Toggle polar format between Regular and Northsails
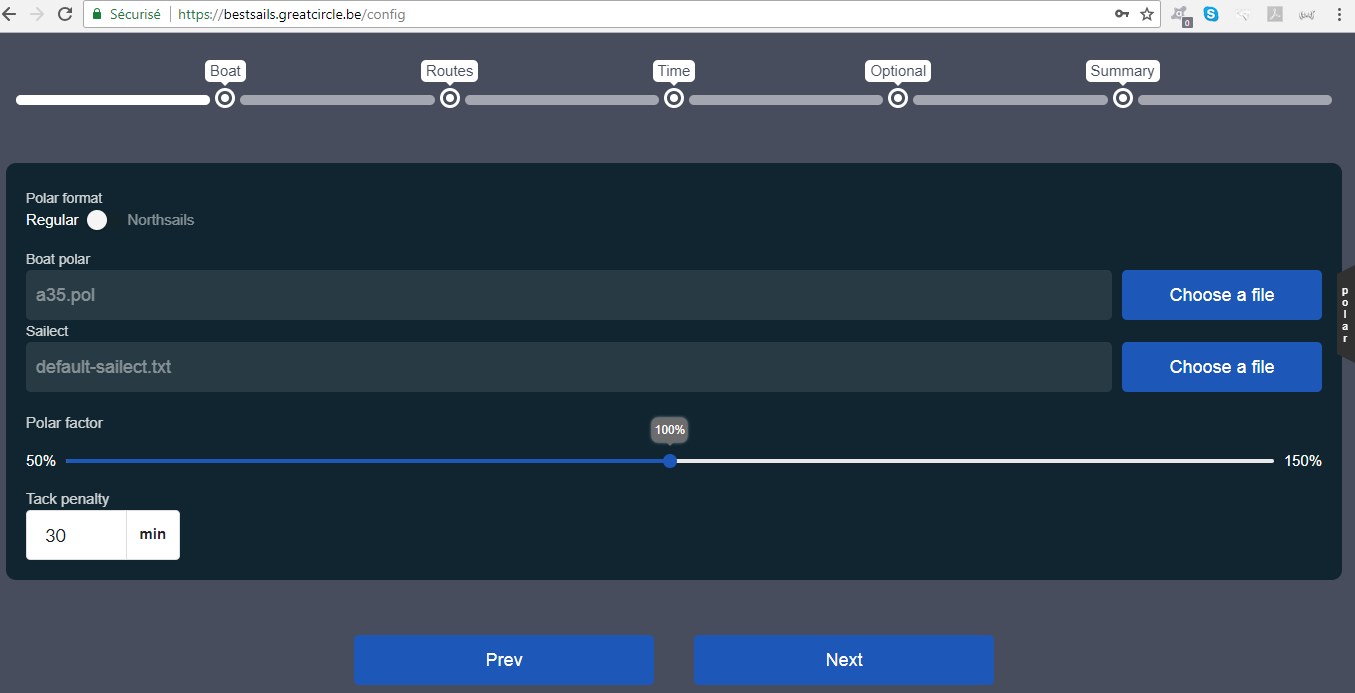 (x=97, y=220)
